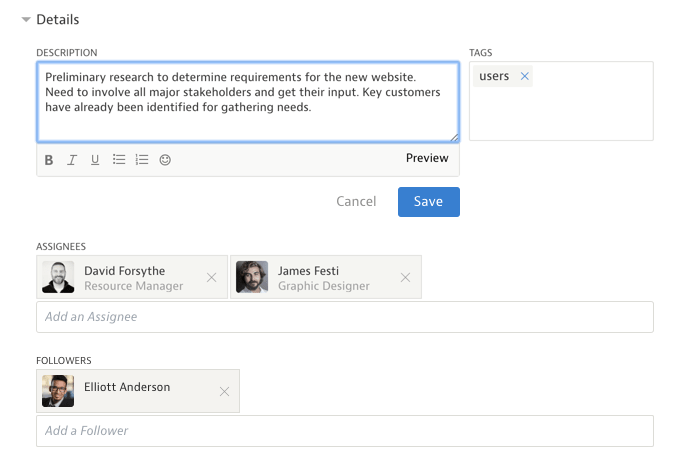The image size is (676, 461).
Task: Insert a numbered list
Action: [x=142, y=160]
